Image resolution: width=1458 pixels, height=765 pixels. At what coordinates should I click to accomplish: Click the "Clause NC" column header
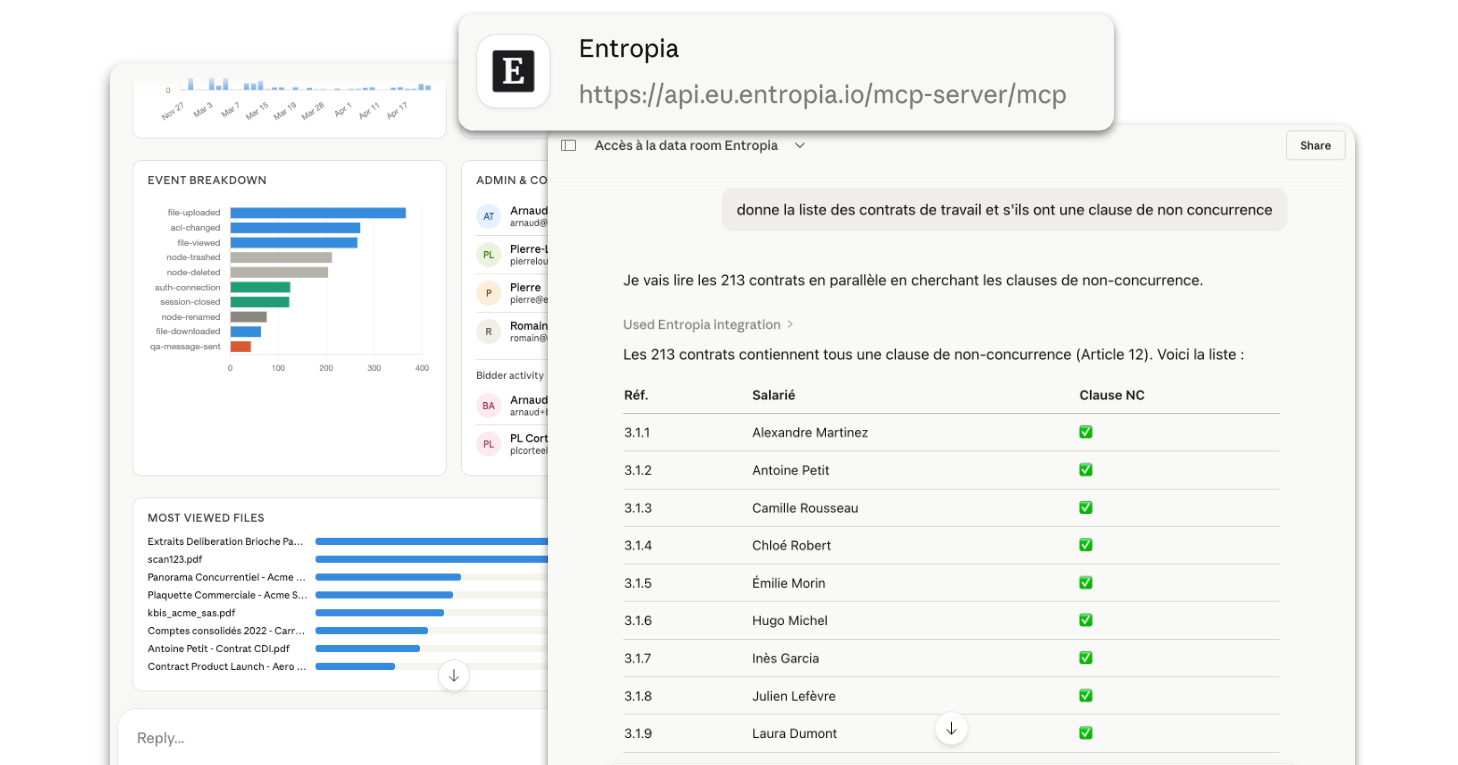[x=1112, y=395]
